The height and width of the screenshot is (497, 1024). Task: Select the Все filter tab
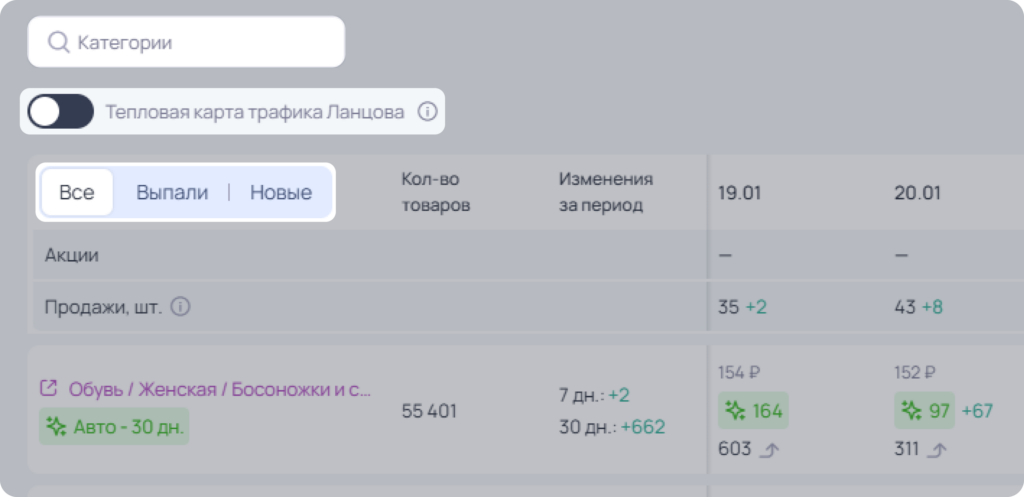pyautogui.click(x=77, y=193)
